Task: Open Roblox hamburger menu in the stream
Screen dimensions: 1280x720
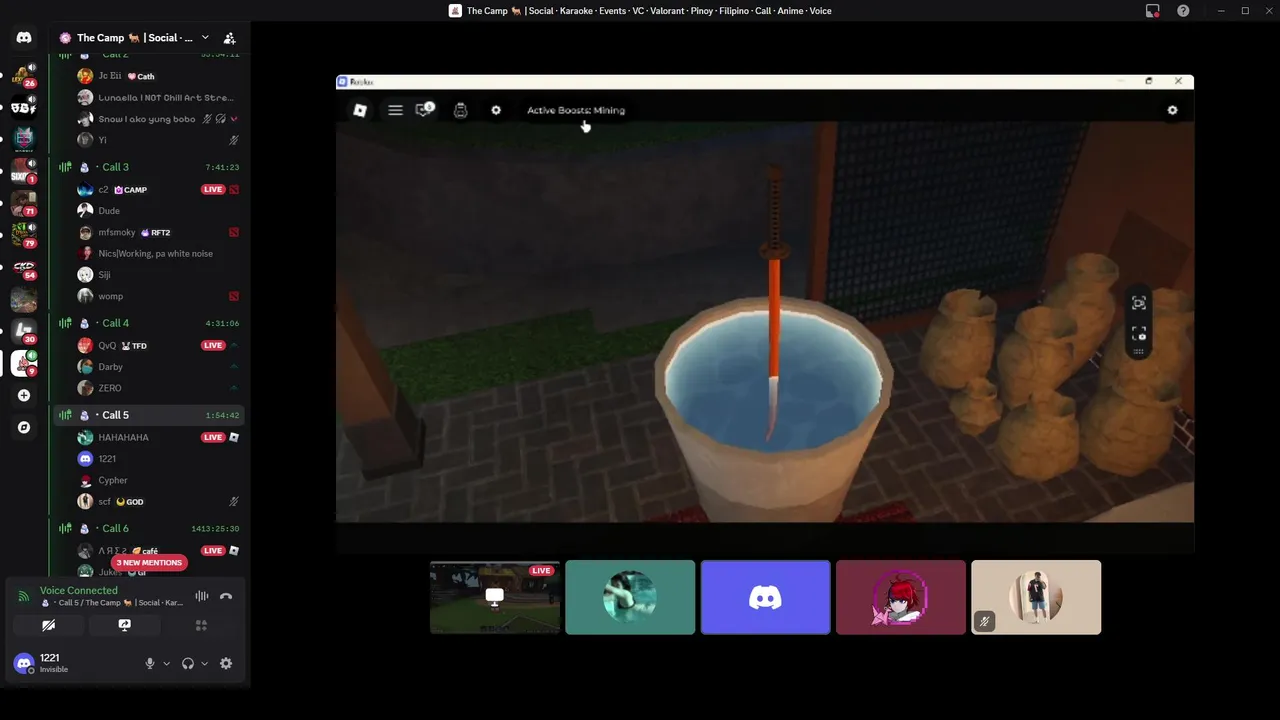Action: point(395,110)
